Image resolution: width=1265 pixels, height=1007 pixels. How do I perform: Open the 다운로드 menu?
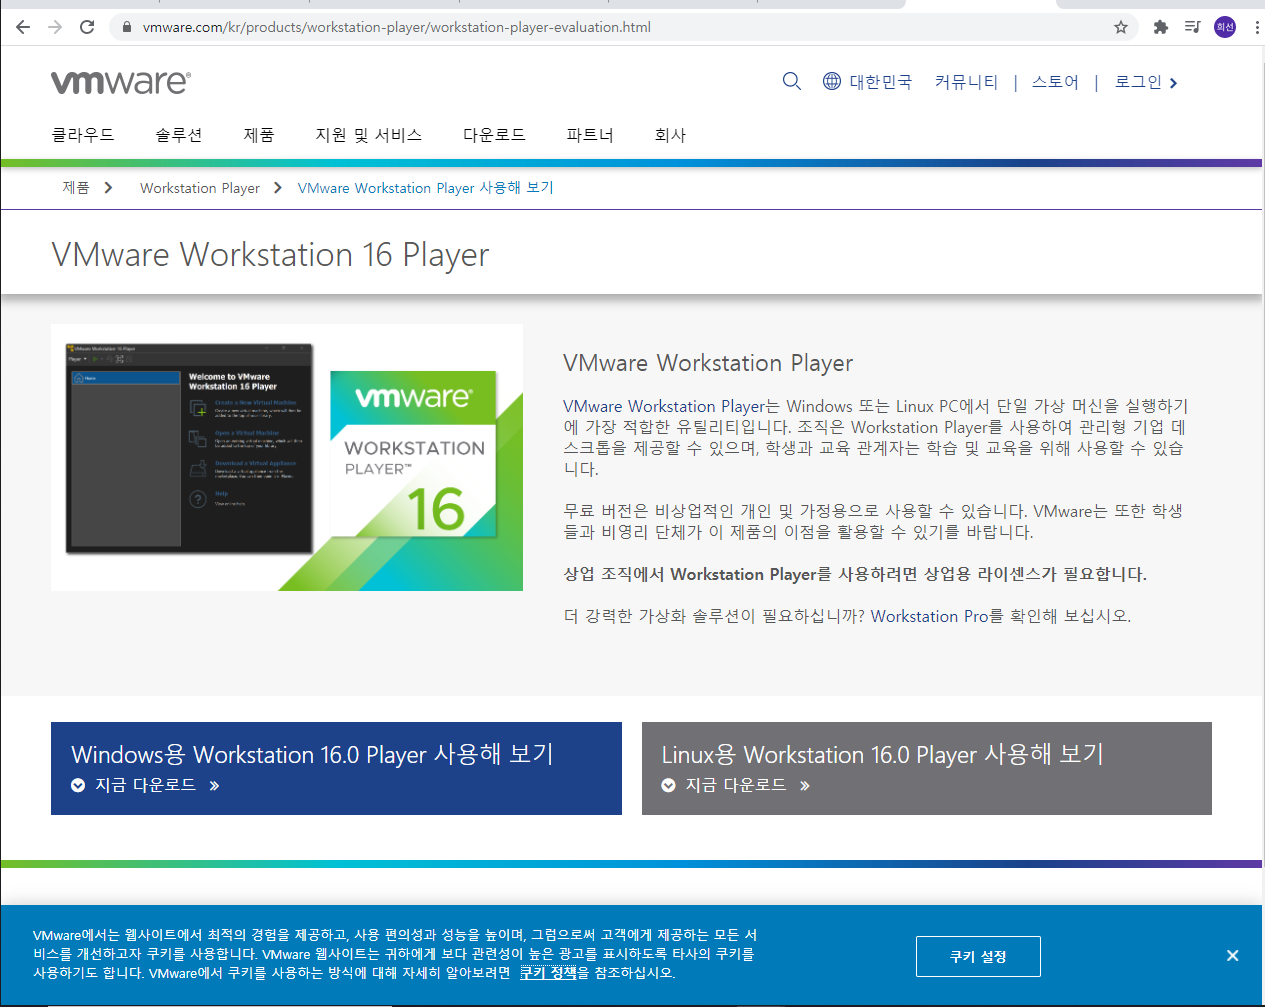click(x=494, y=135)
